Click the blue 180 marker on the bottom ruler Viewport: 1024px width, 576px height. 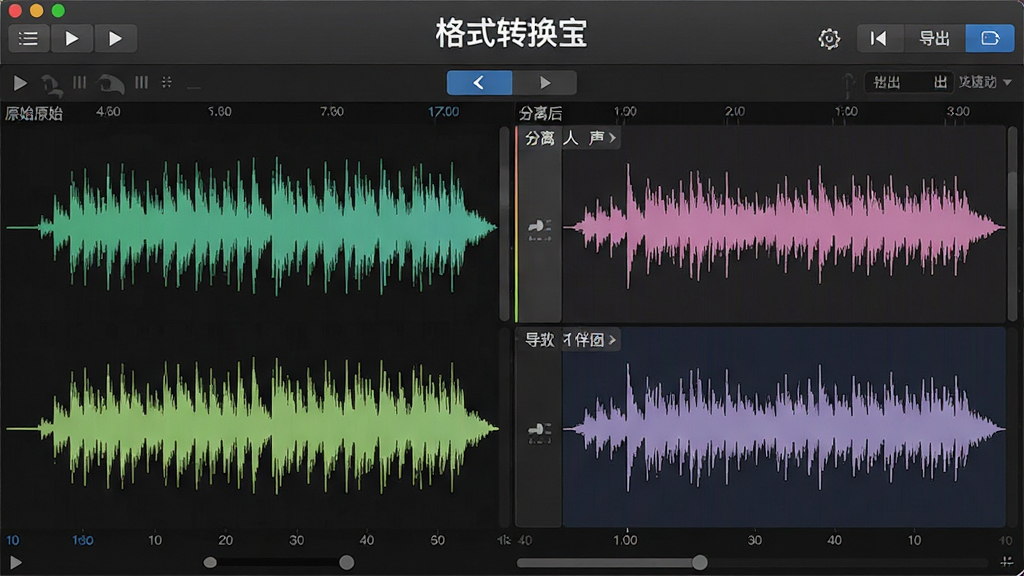(x=83, y=540)
